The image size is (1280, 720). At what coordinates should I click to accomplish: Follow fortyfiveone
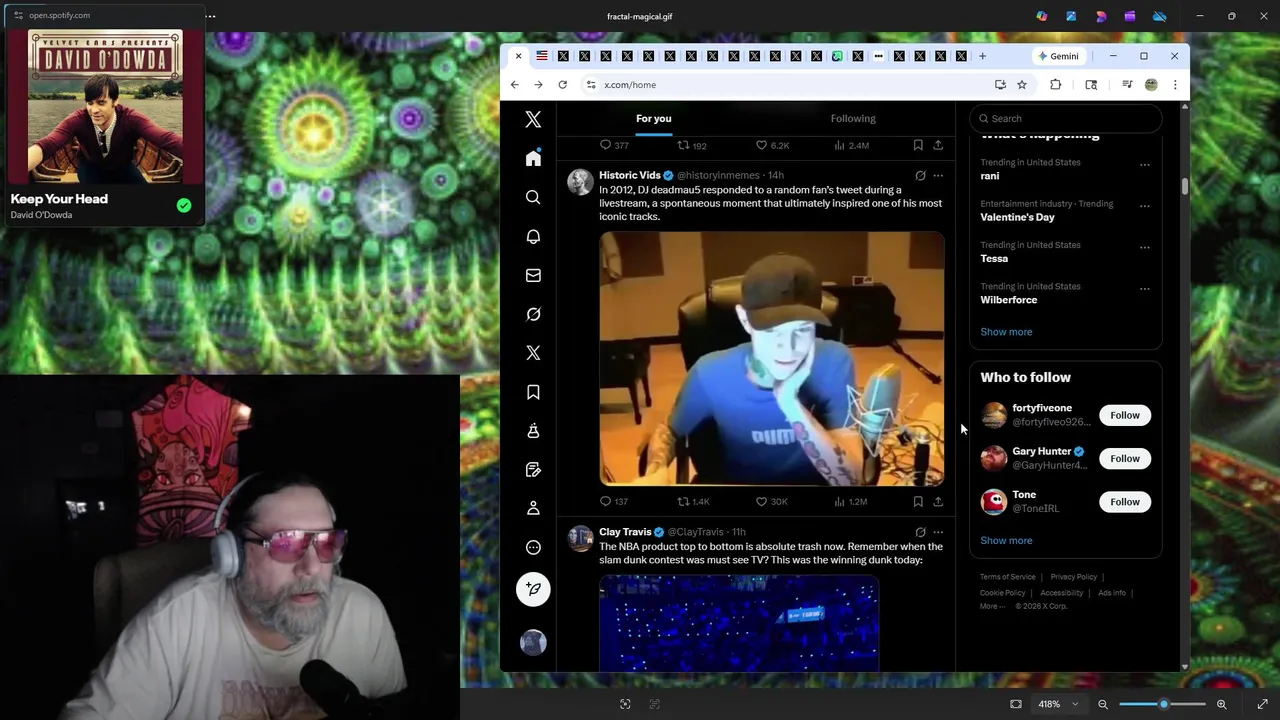(1125, 415)
